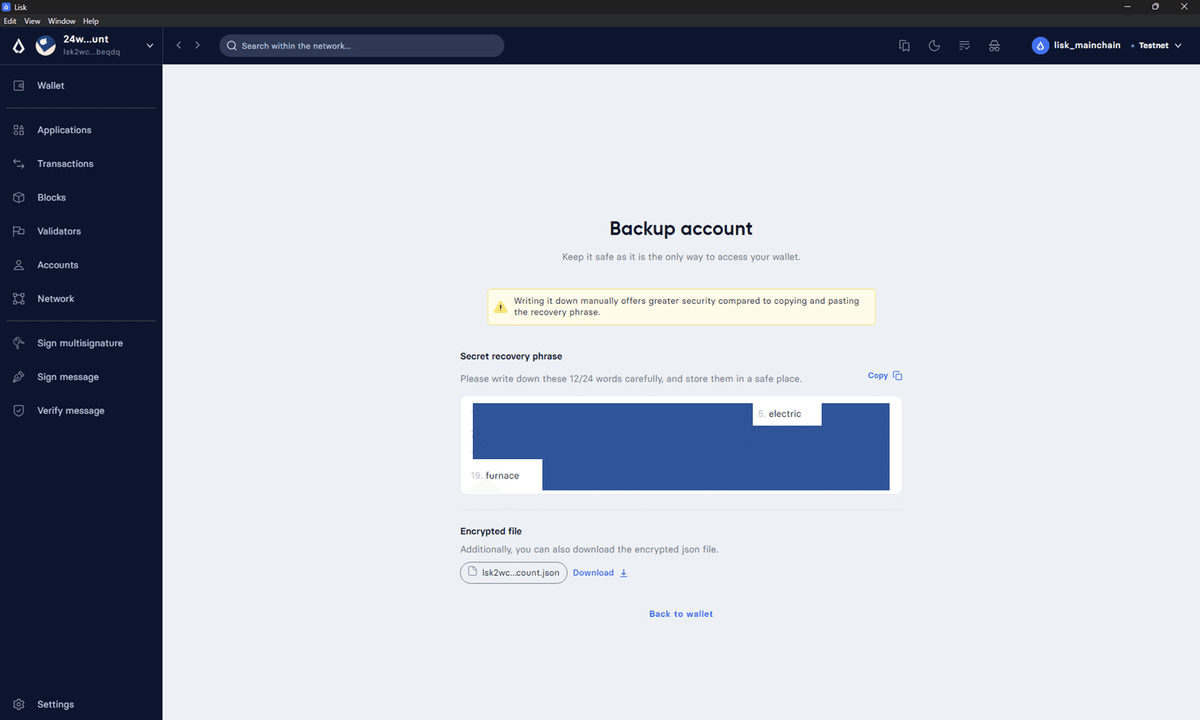Click the Blocks cube icon

(18, 198)
